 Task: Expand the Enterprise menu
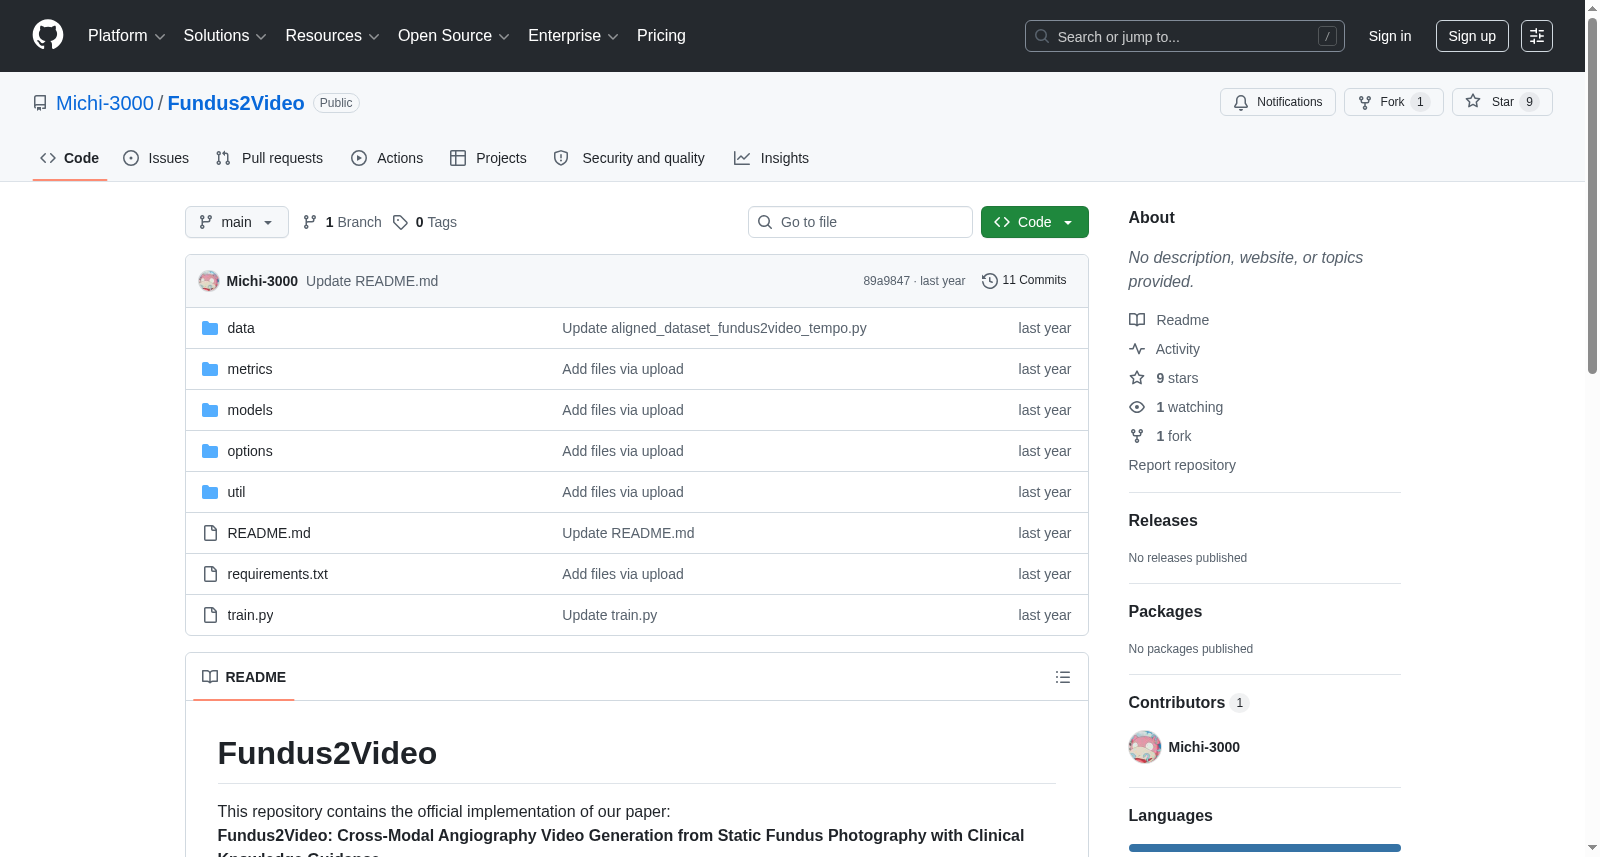(573, 36)
